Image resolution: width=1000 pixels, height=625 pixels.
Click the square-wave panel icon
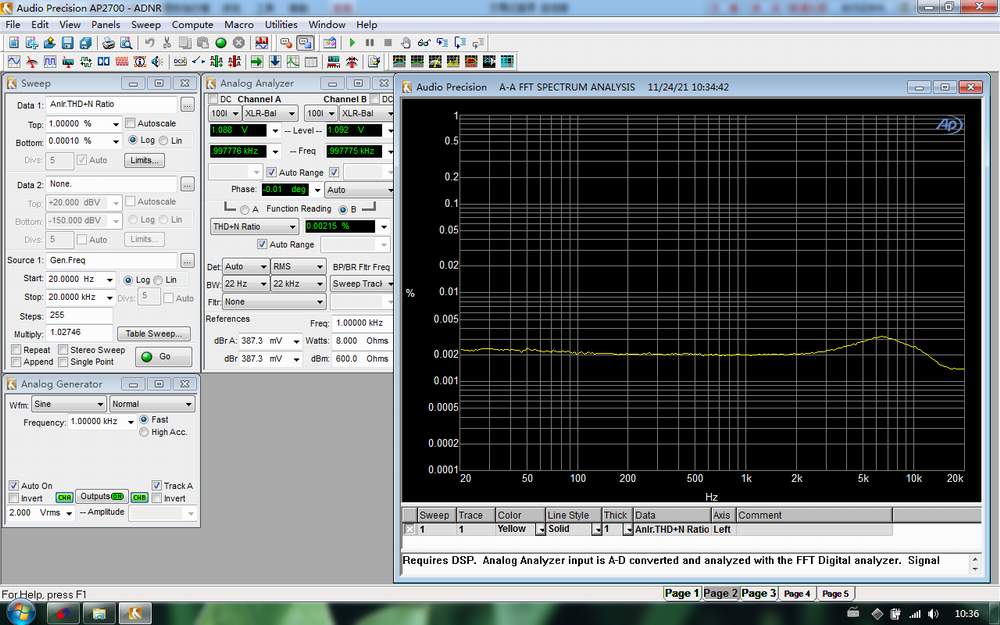(50, 62)
